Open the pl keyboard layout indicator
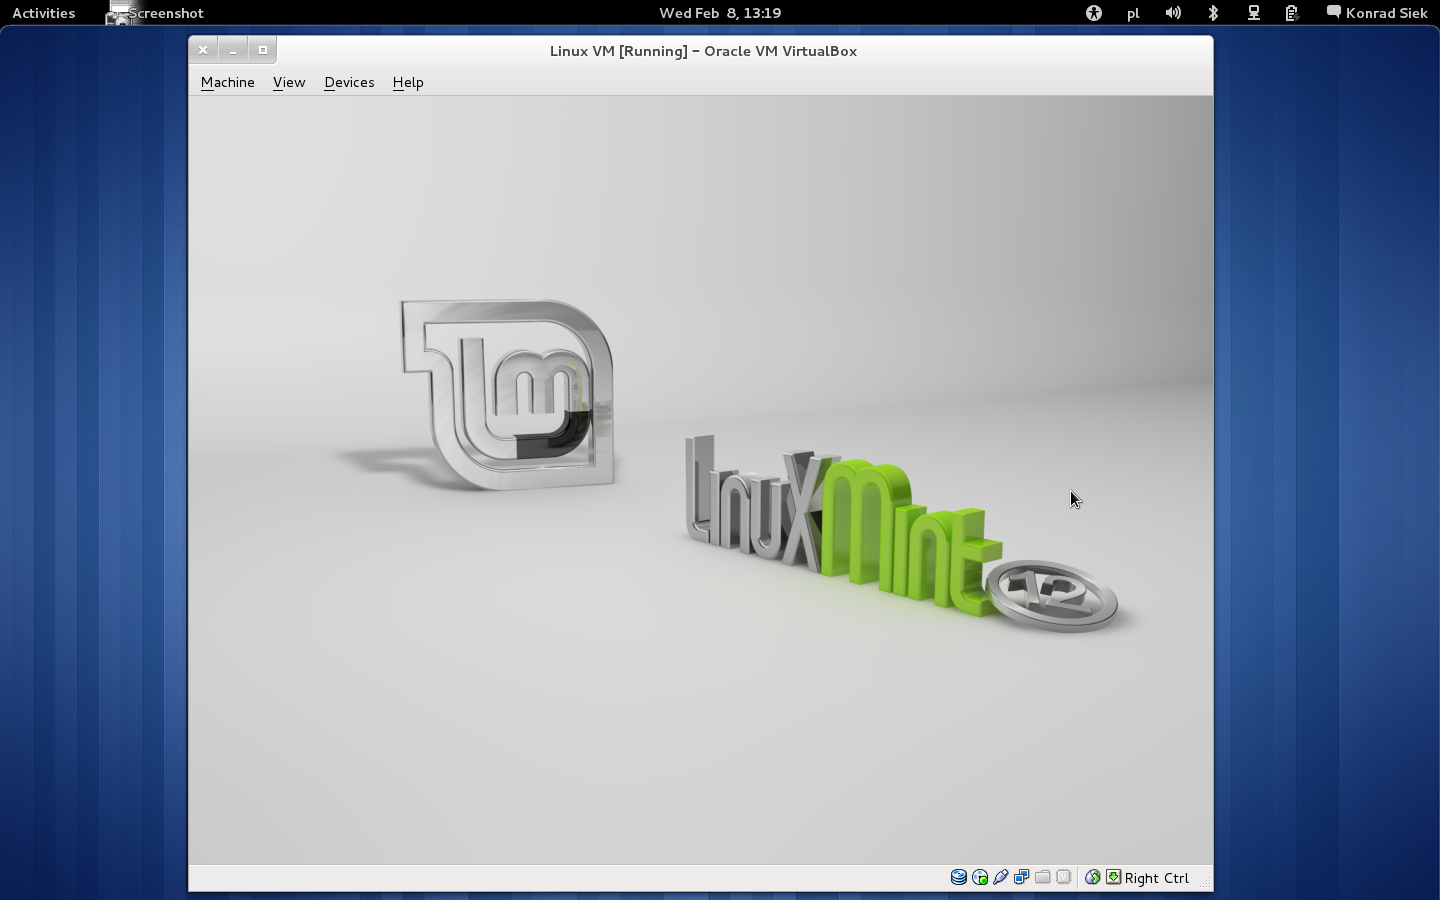1440x900 pixels. tap(1133, 13)
